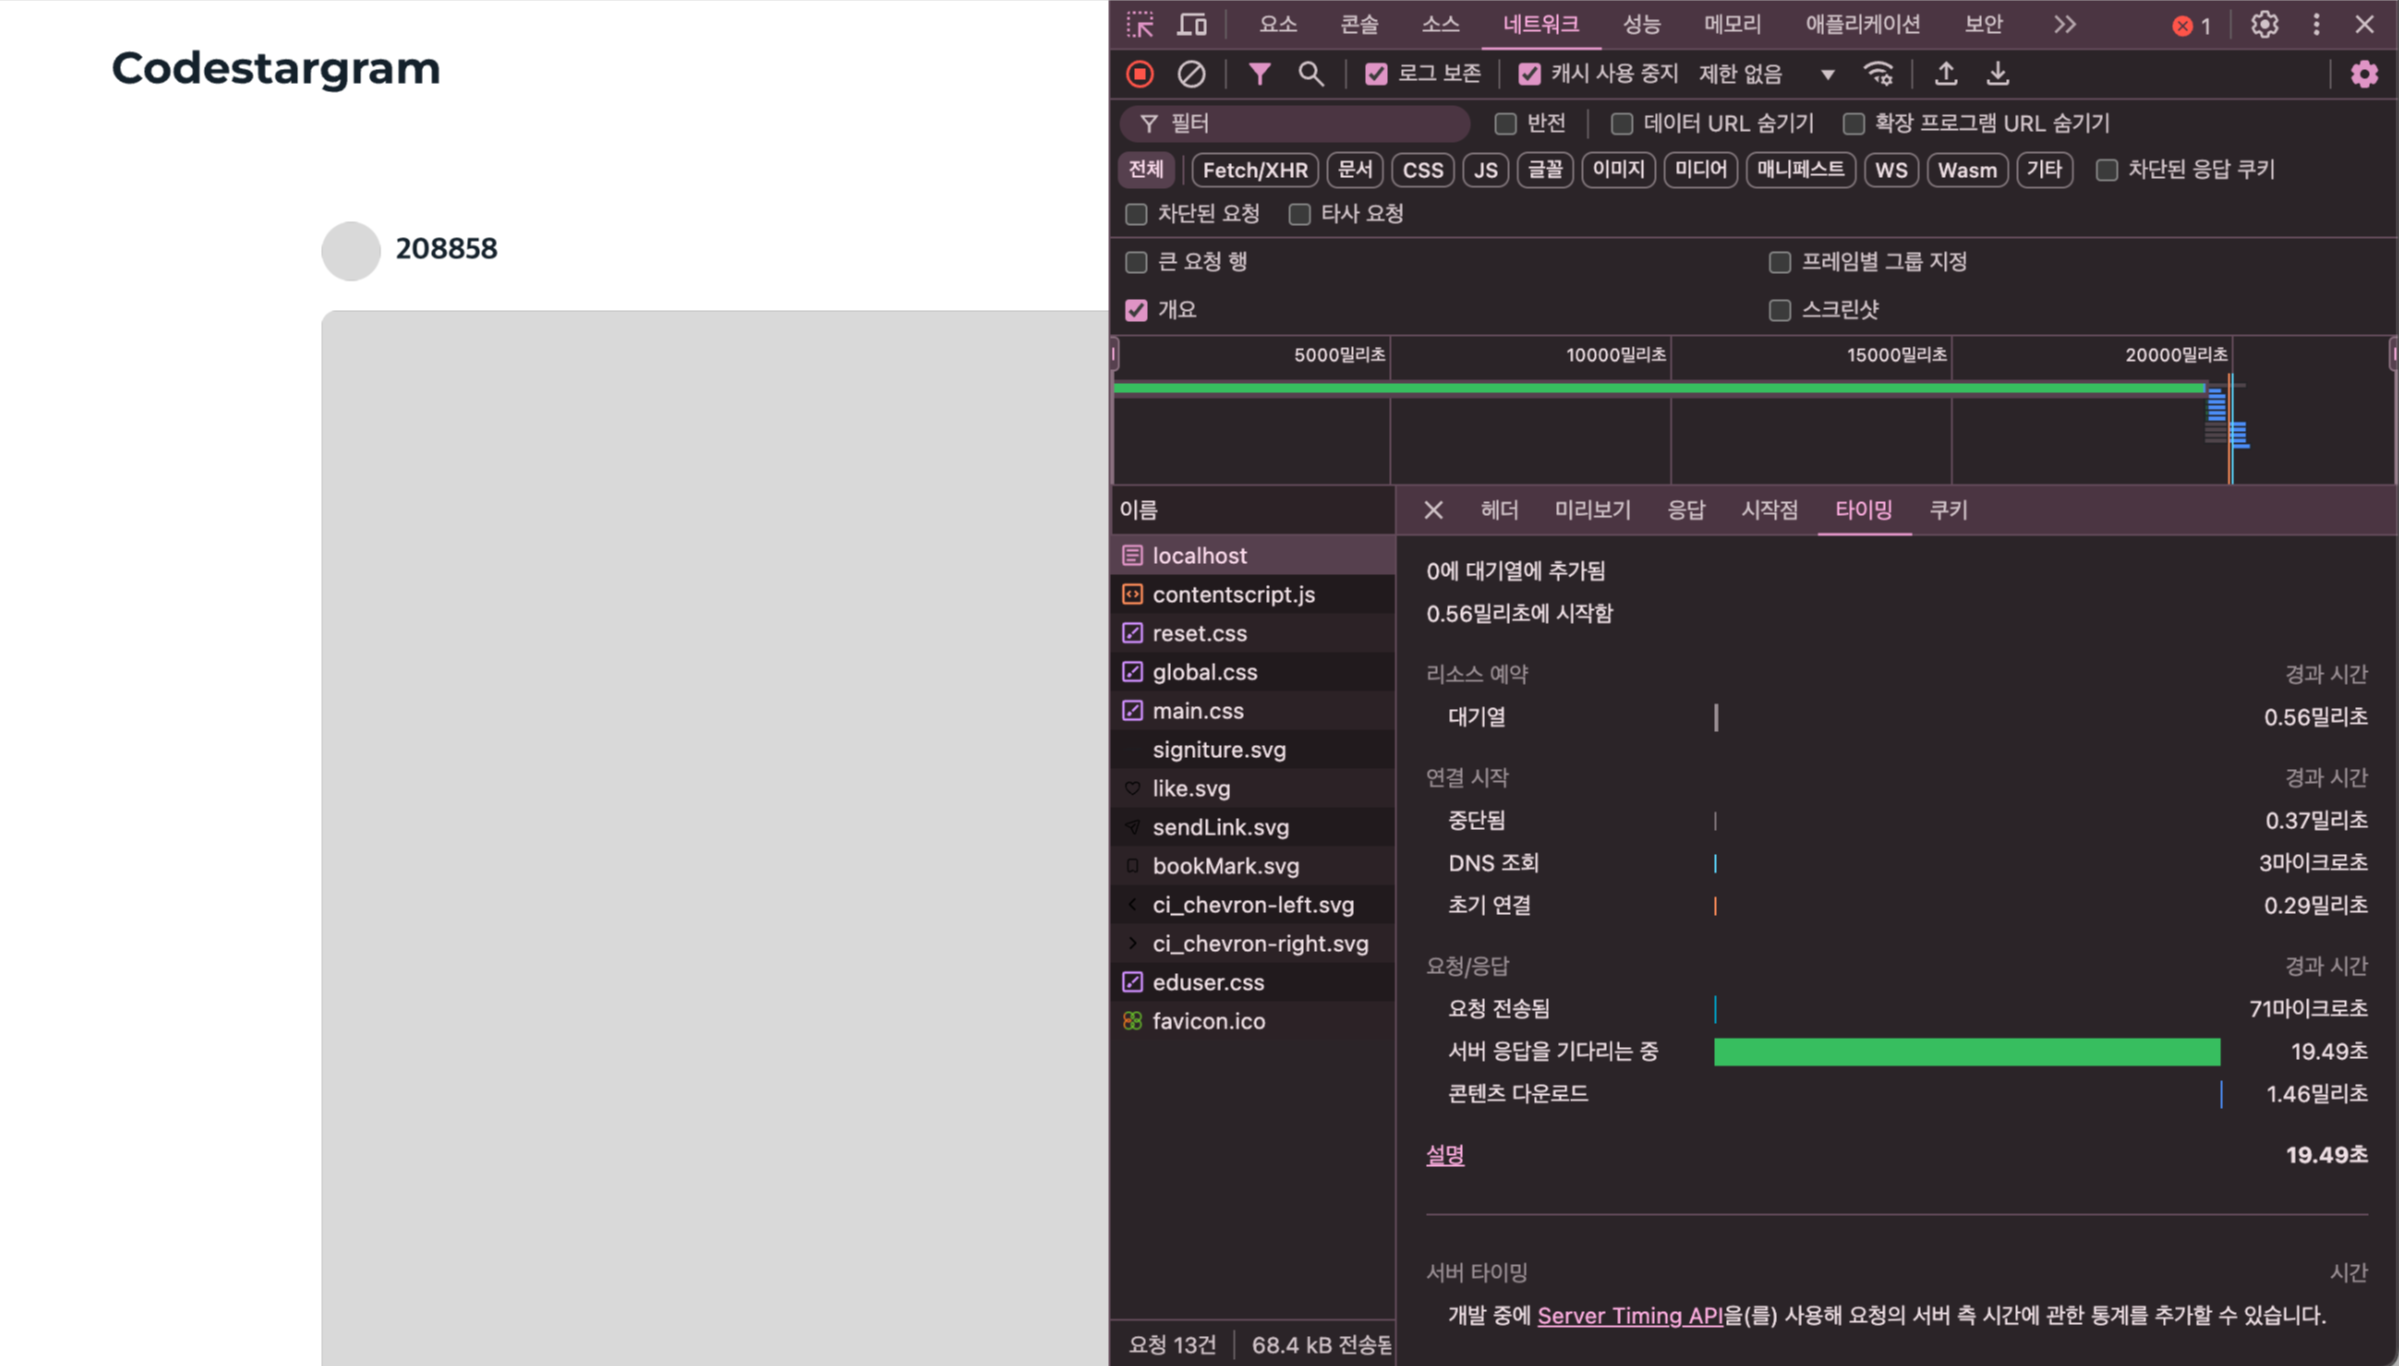The height and width of the screenshot is (1366, 2399).
Task: Click network conditions wifi icon
Action: [1879, 74]
